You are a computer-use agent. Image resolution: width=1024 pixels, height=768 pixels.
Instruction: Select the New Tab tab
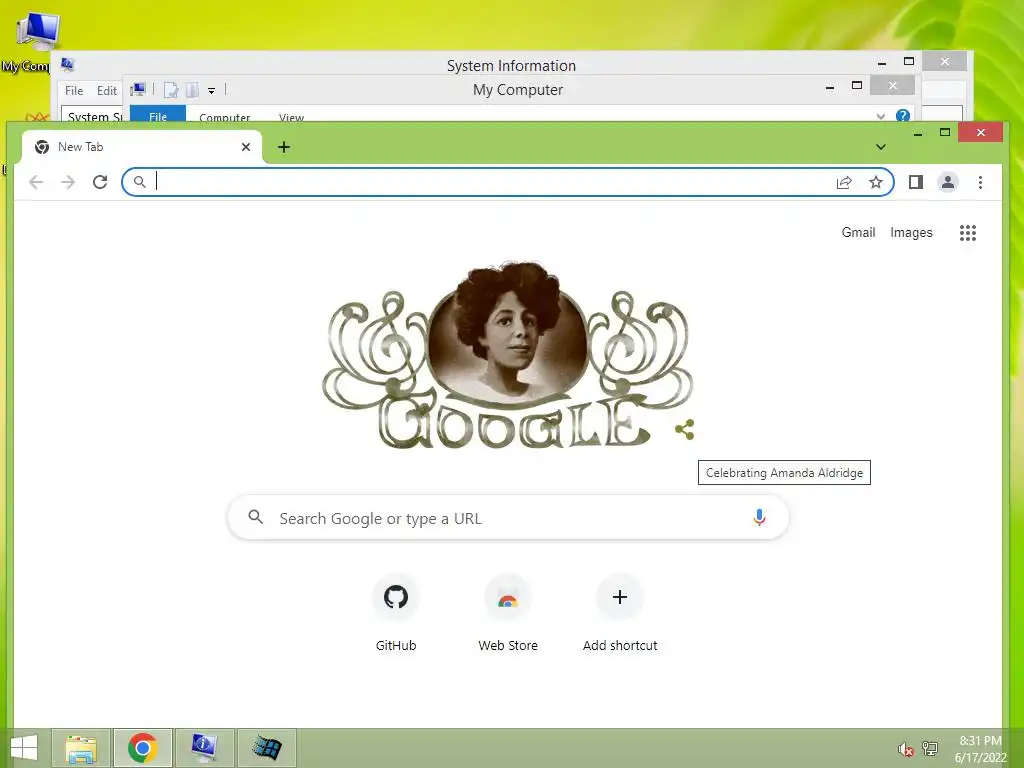[142, 147]
